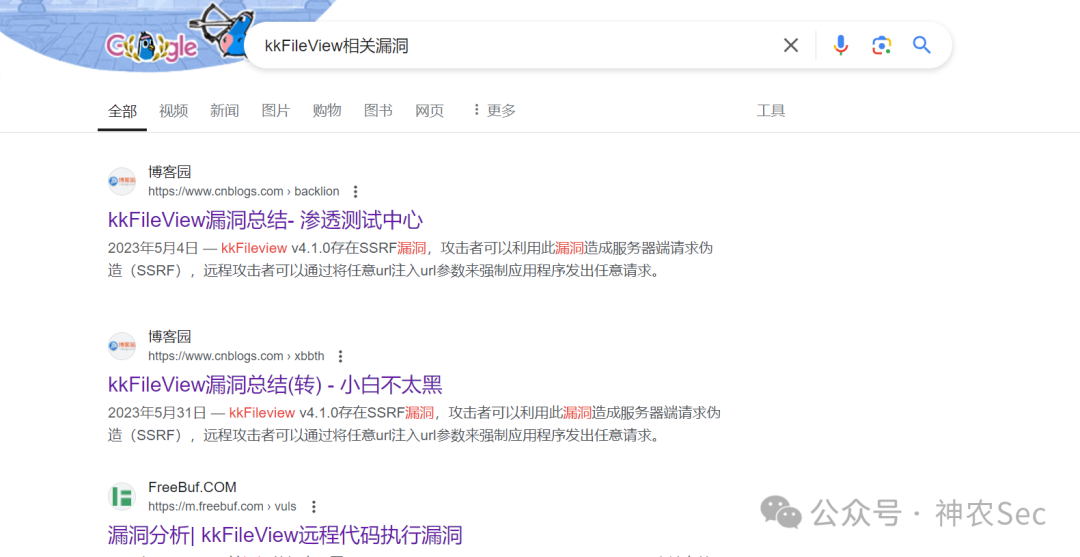Open the cnblogs.com › xbbth URL
1080x557 pixels.
pos(236,356)
